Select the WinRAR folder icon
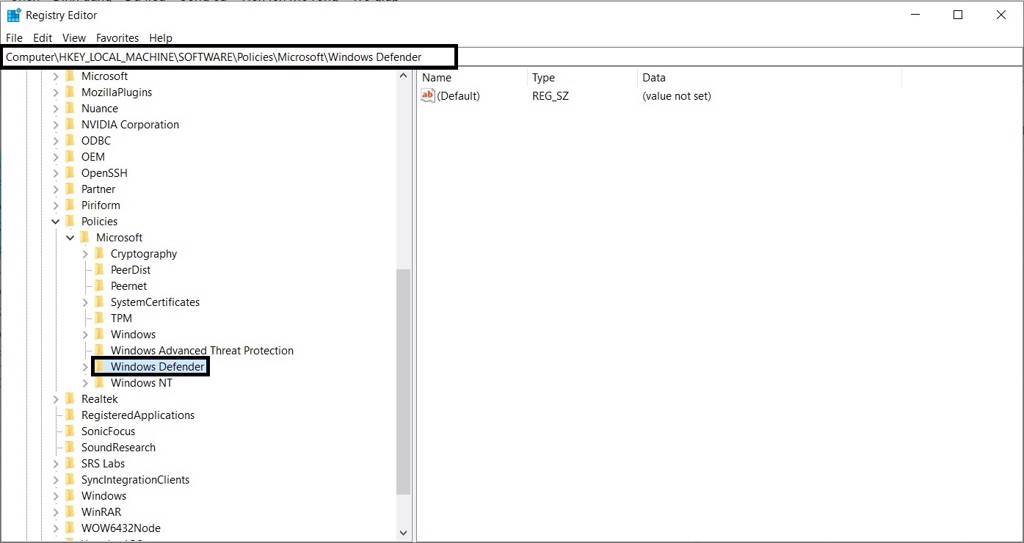The image size is (1024, 543). [x=71, y=512]
